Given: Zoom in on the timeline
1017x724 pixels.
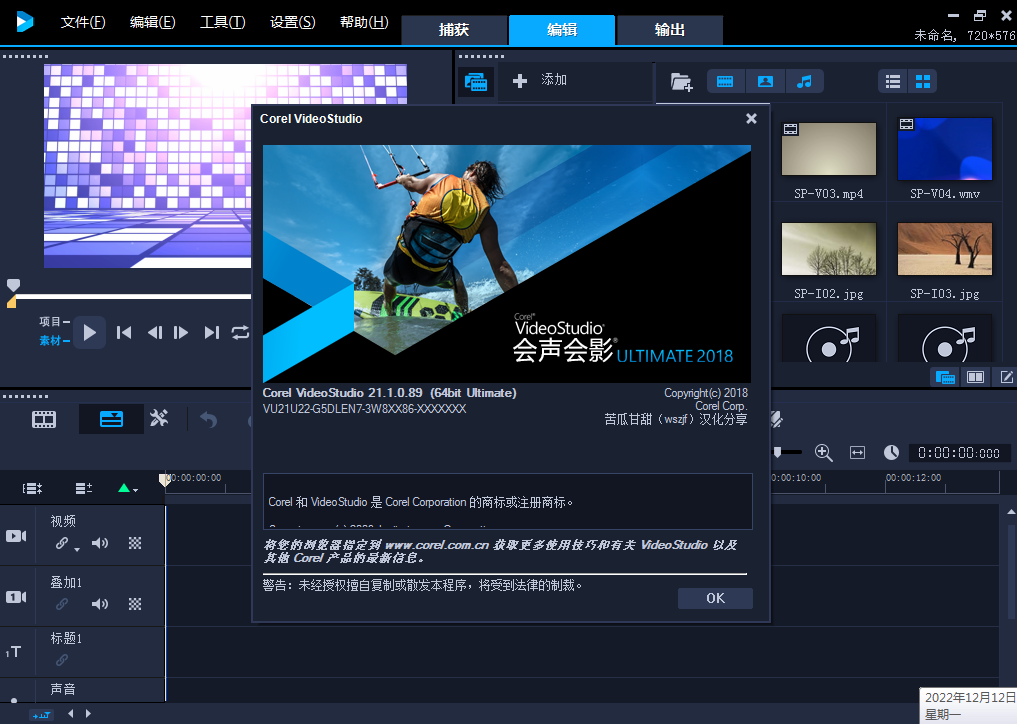Looking at the screenshot, I should 823,453.
